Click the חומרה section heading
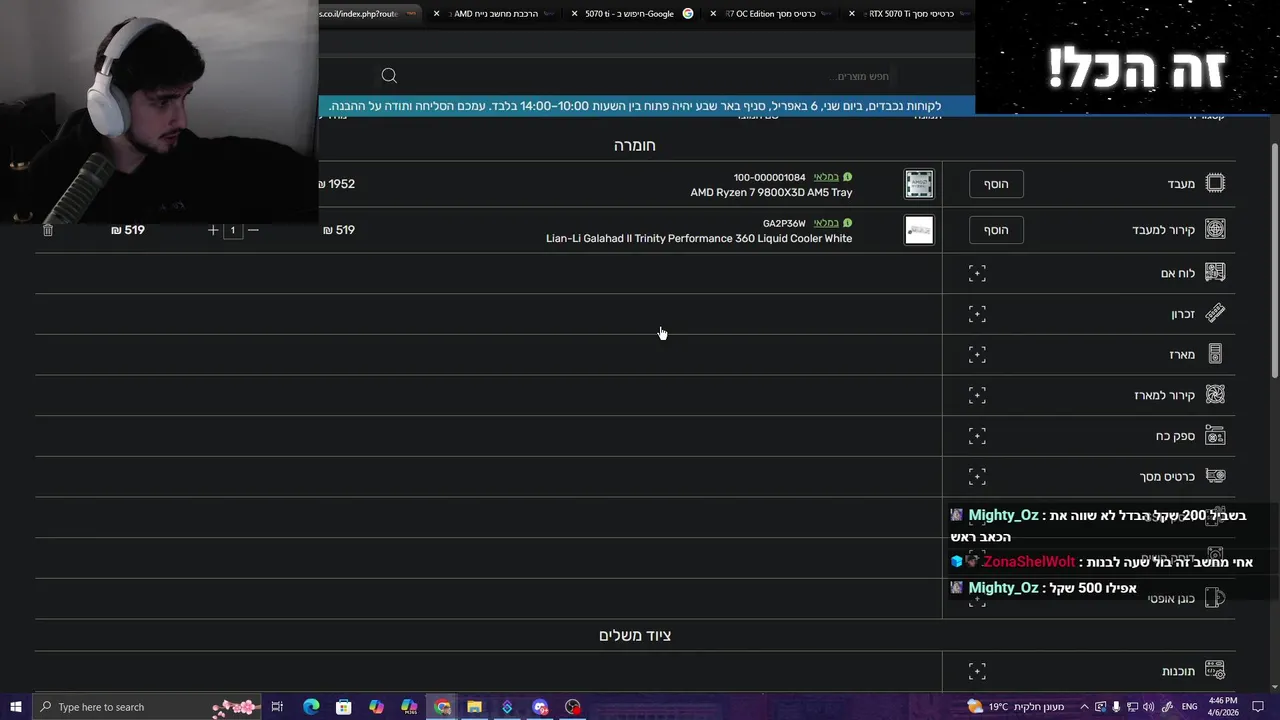The width and height of the screenshot is (1280, 720). [635, 145]
